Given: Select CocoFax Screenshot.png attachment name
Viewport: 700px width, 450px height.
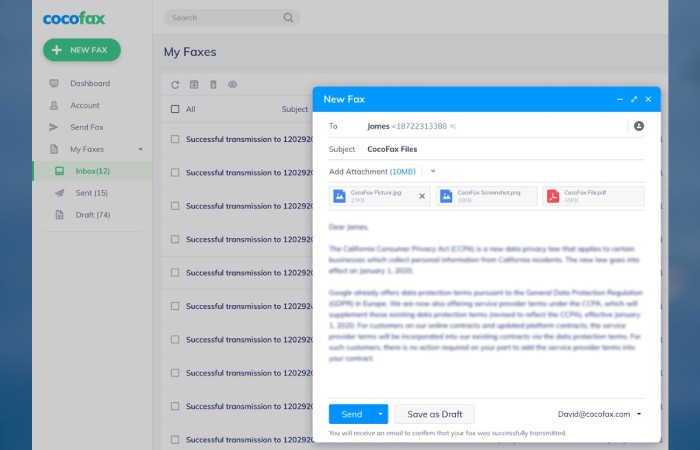Looking at the screenshot, I should point(489,192).
